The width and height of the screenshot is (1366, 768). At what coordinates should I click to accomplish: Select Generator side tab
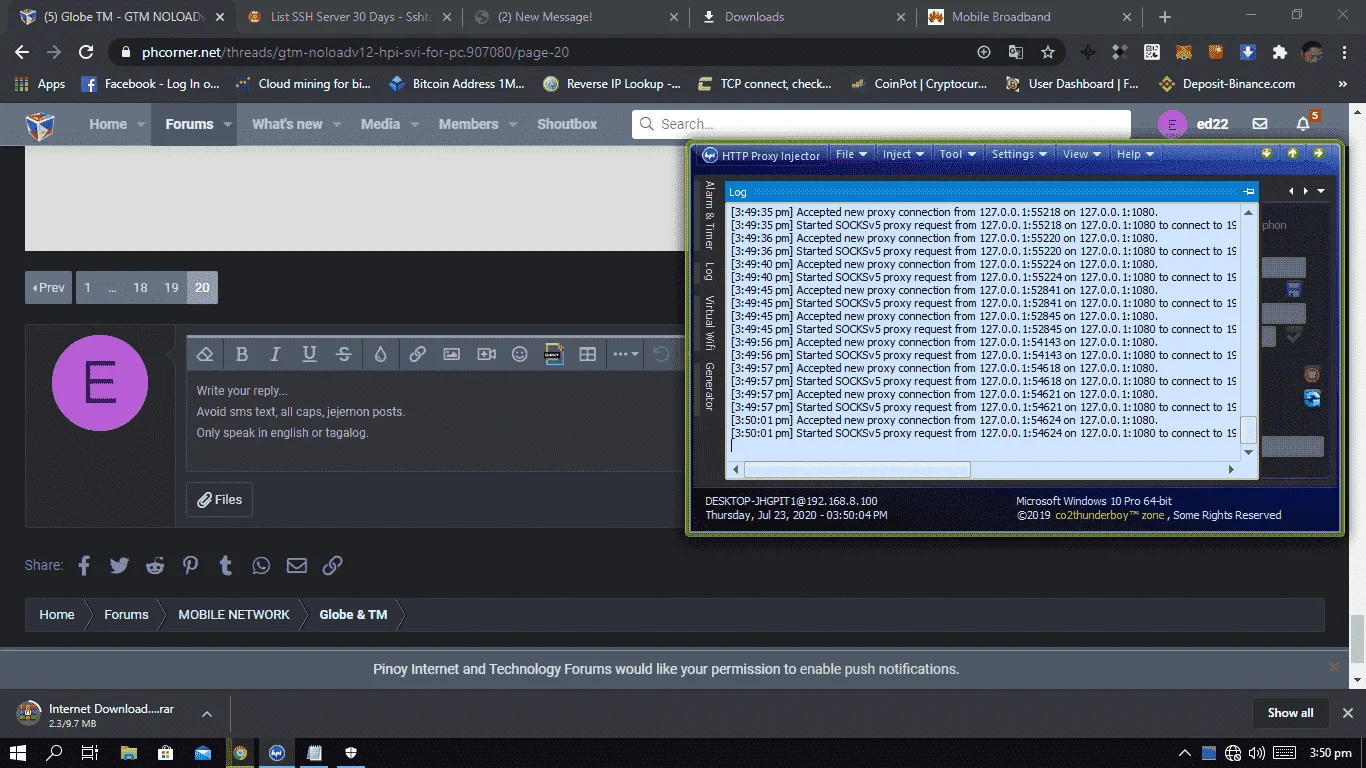709,386
